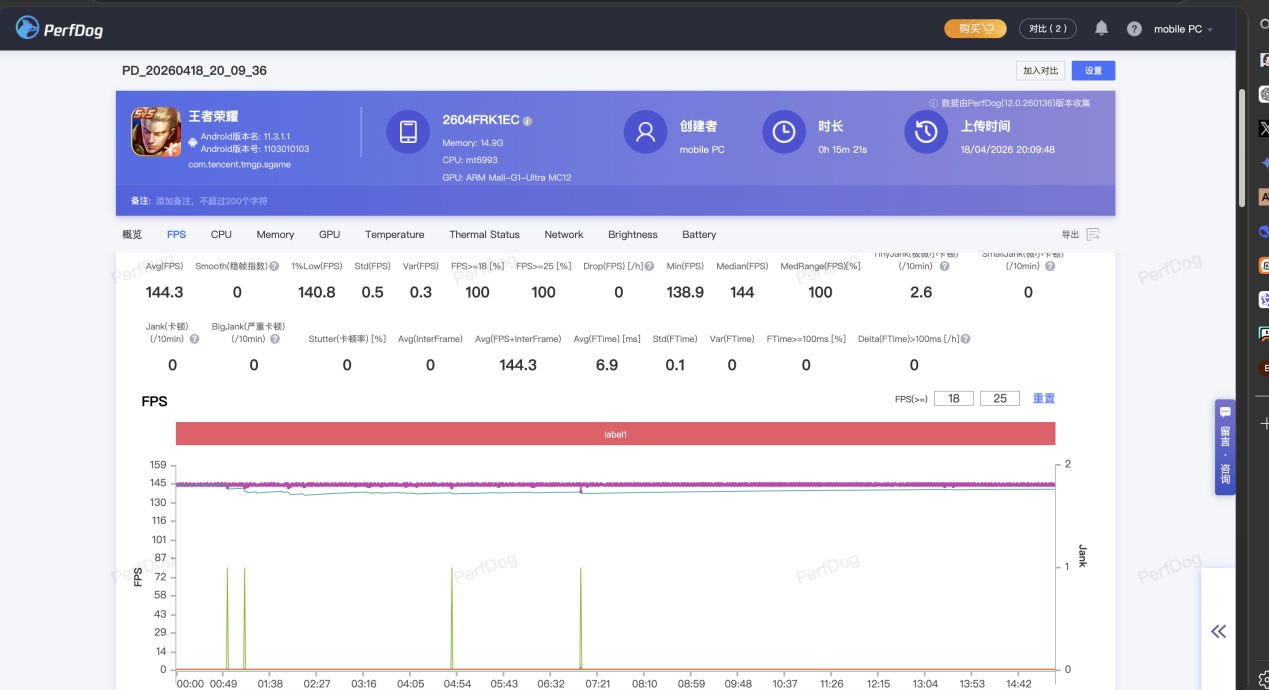The image size is (1269, 690).
Task: Click the 创建者 user icon
Action: [x=645, y=132]
